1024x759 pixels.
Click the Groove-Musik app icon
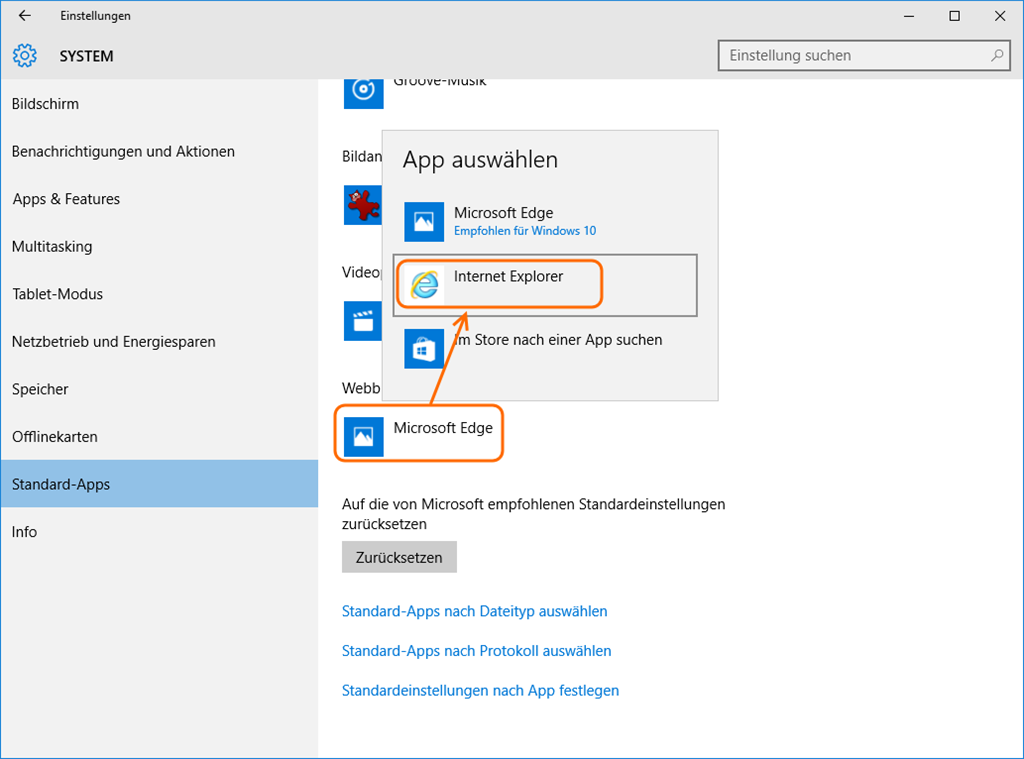[x=363, y=90]
